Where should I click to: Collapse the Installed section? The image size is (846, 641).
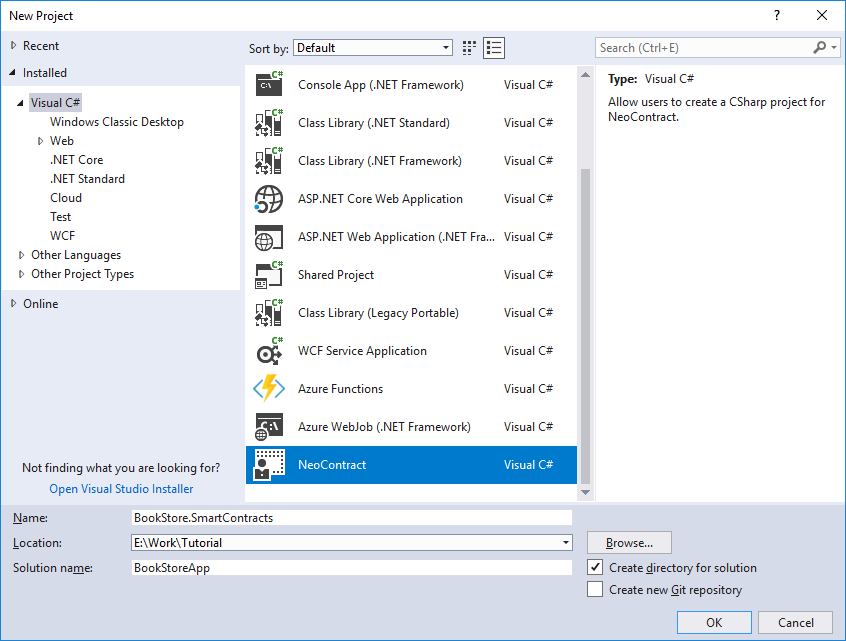13,72
